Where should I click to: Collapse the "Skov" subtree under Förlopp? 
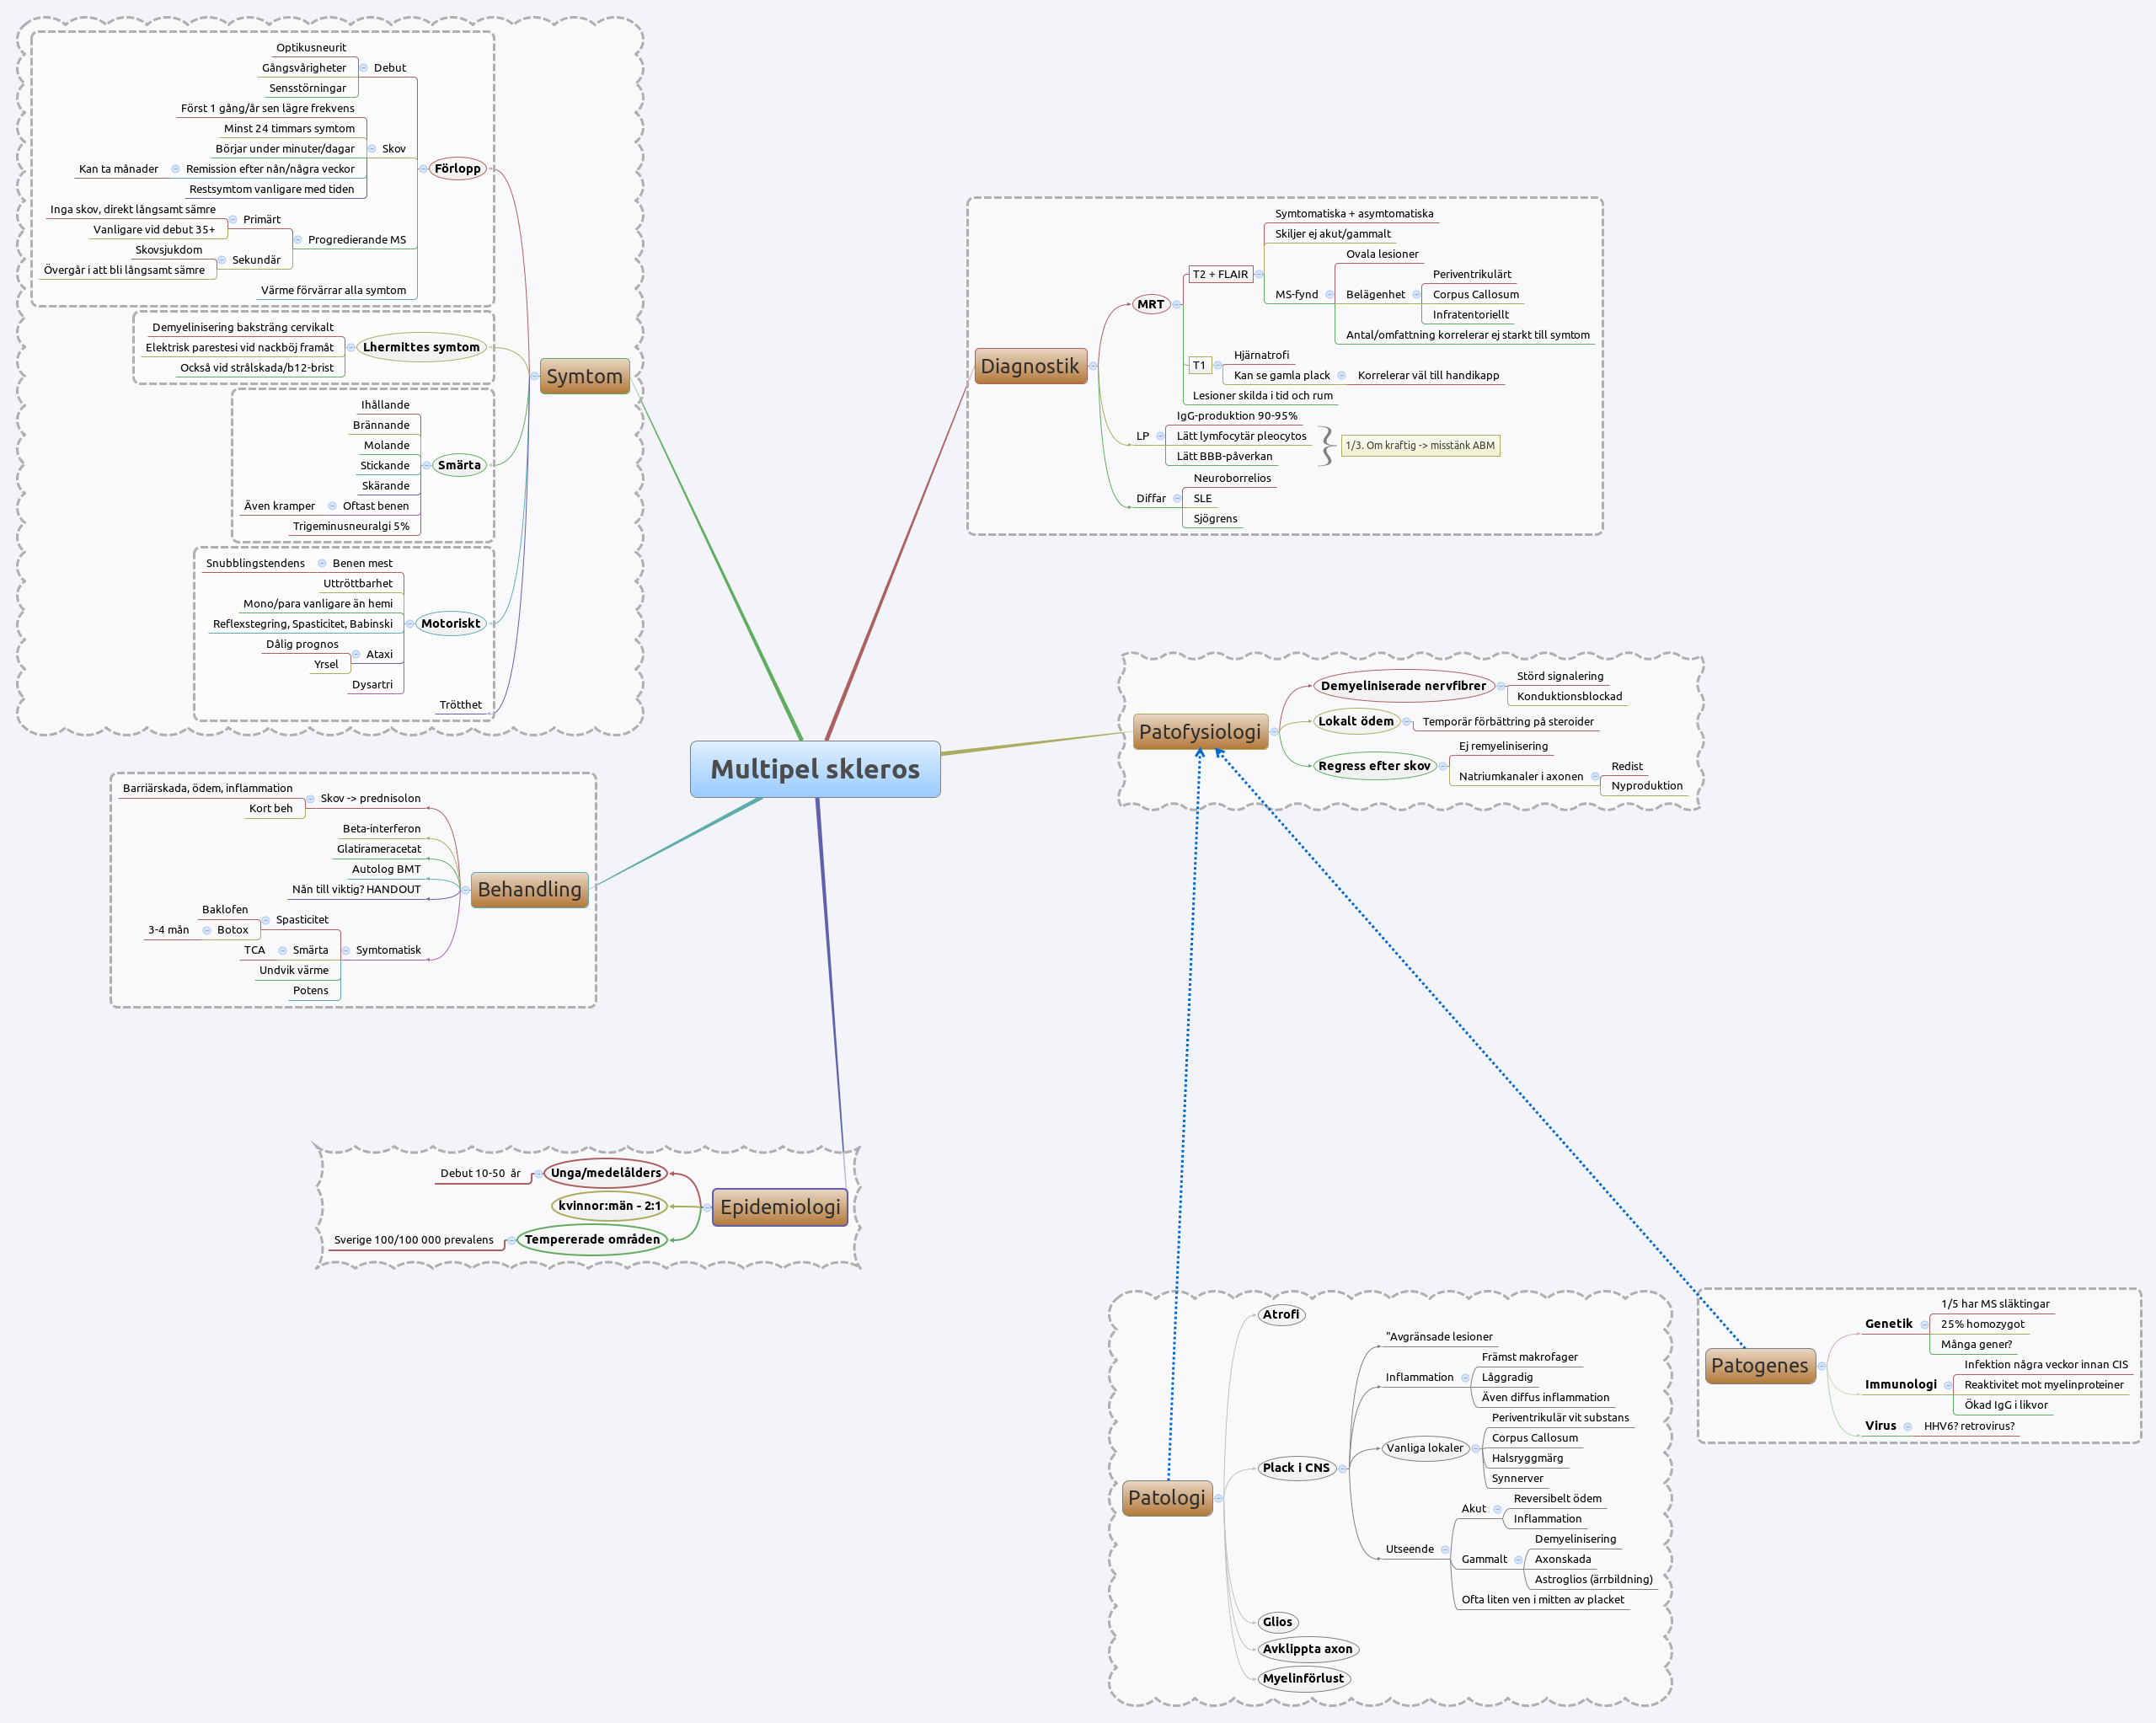(x=374, y=148)
